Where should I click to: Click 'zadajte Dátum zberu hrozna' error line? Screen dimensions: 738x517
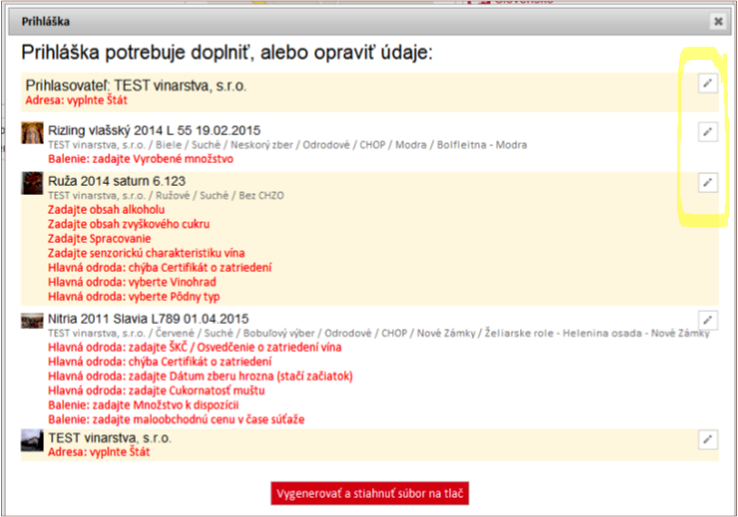pos(201,376)
